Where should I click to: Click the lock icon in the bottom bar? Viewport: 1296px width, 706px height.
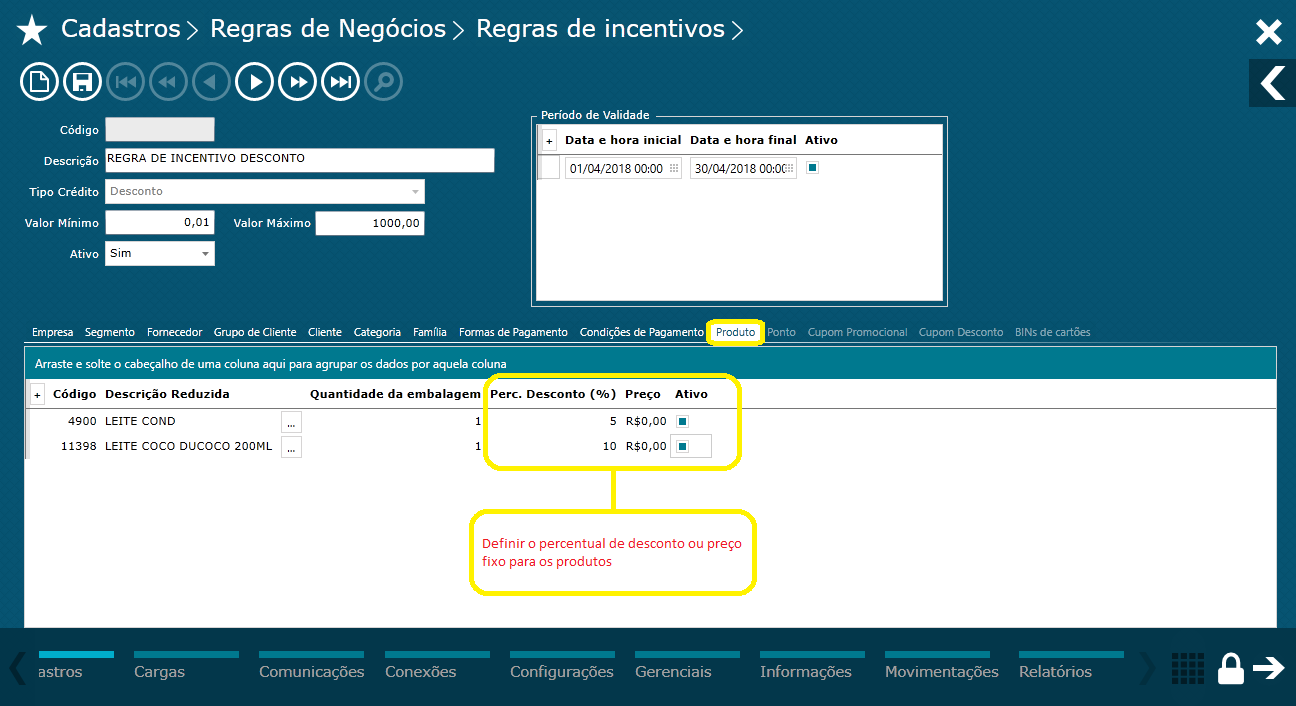pos(1231,668)
